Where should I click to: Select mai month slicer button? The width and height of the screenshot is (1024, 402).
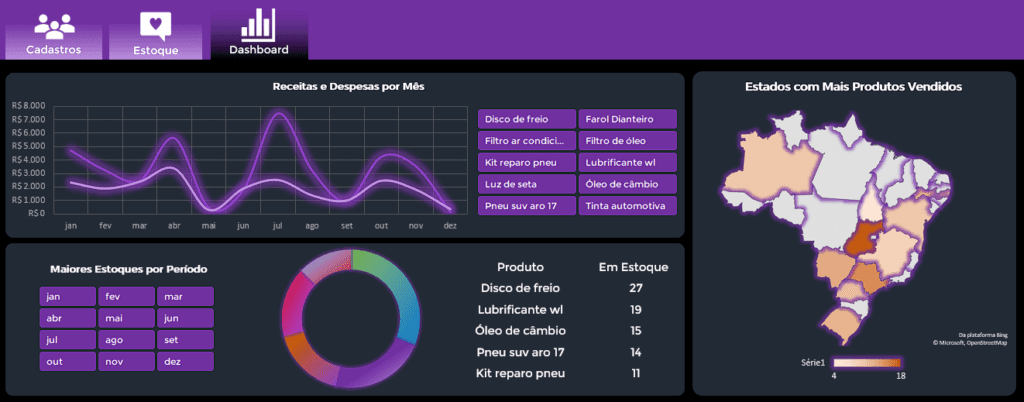[127, 318]
